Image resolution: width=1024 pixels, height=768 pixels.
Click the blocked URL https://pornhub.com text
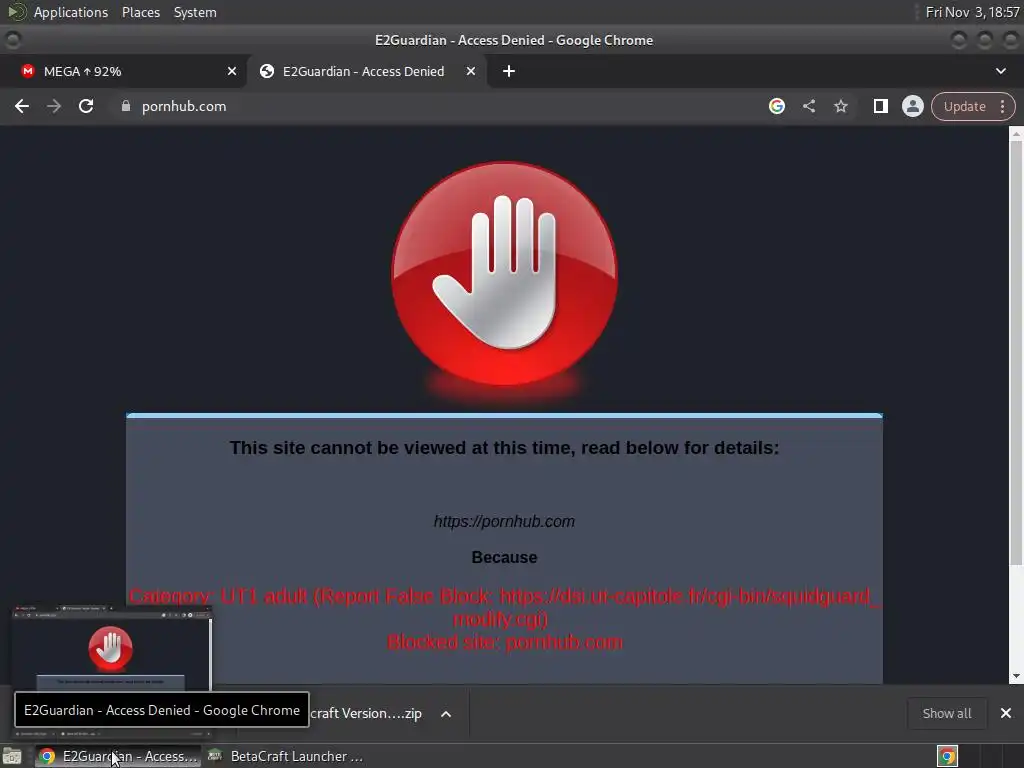[504, 521]
